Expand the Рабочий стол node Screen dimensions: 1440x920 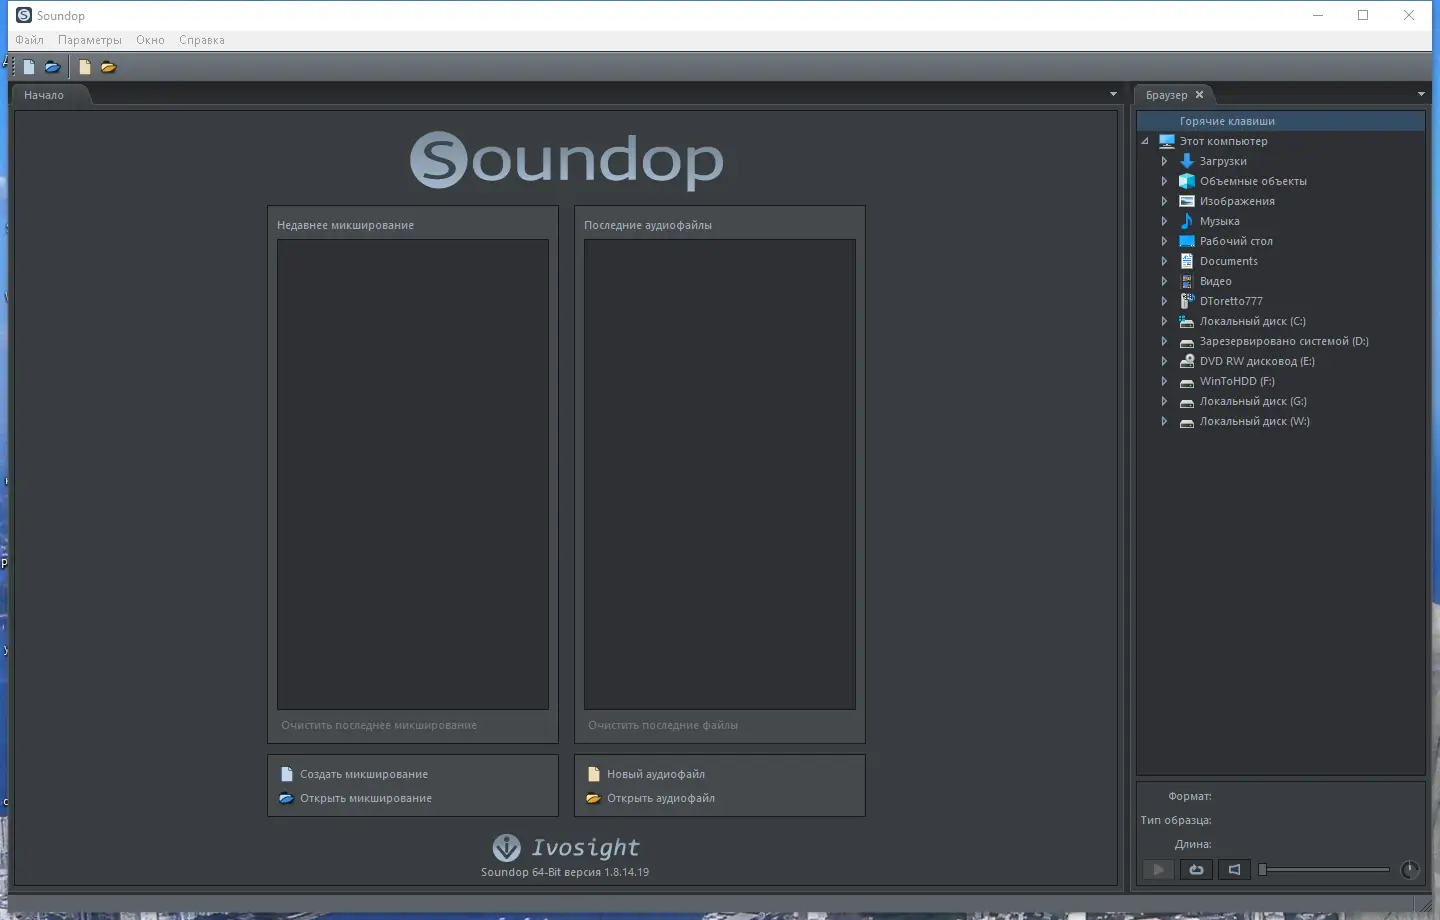click(1164, 241)
